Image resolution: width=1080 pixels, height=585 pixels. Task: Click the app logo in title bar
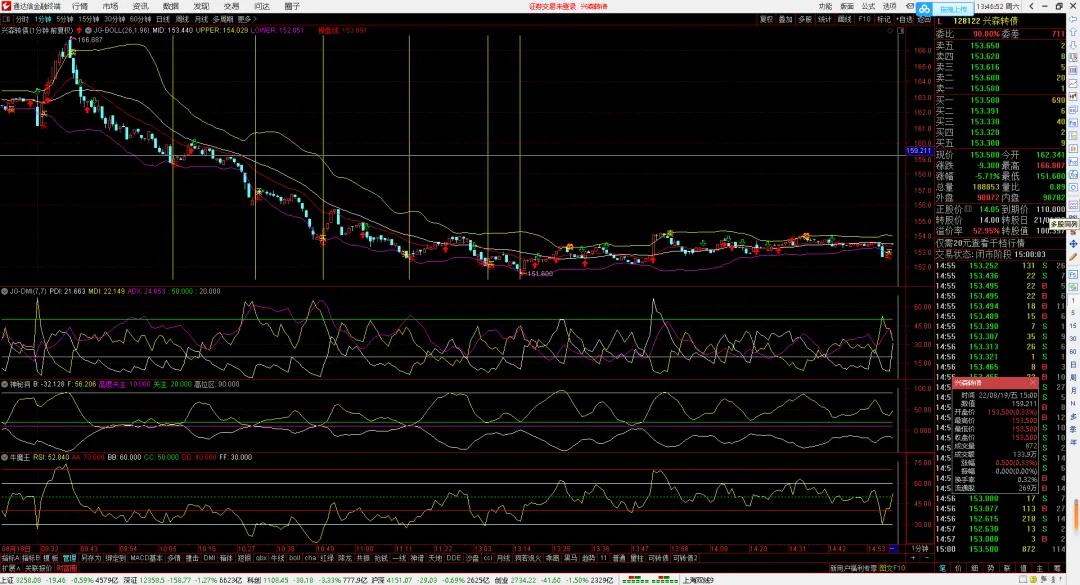point(6,6)
